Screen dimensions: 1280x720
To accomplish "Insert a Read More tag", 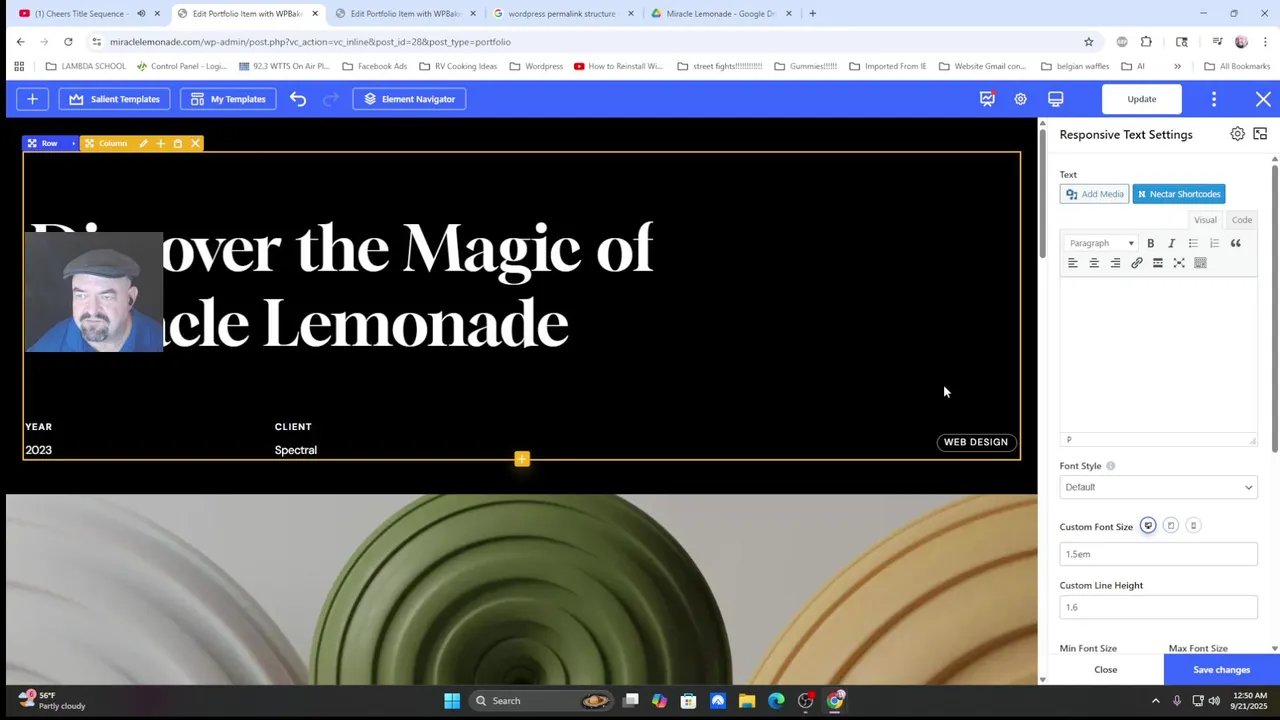I will point(1158,263).
